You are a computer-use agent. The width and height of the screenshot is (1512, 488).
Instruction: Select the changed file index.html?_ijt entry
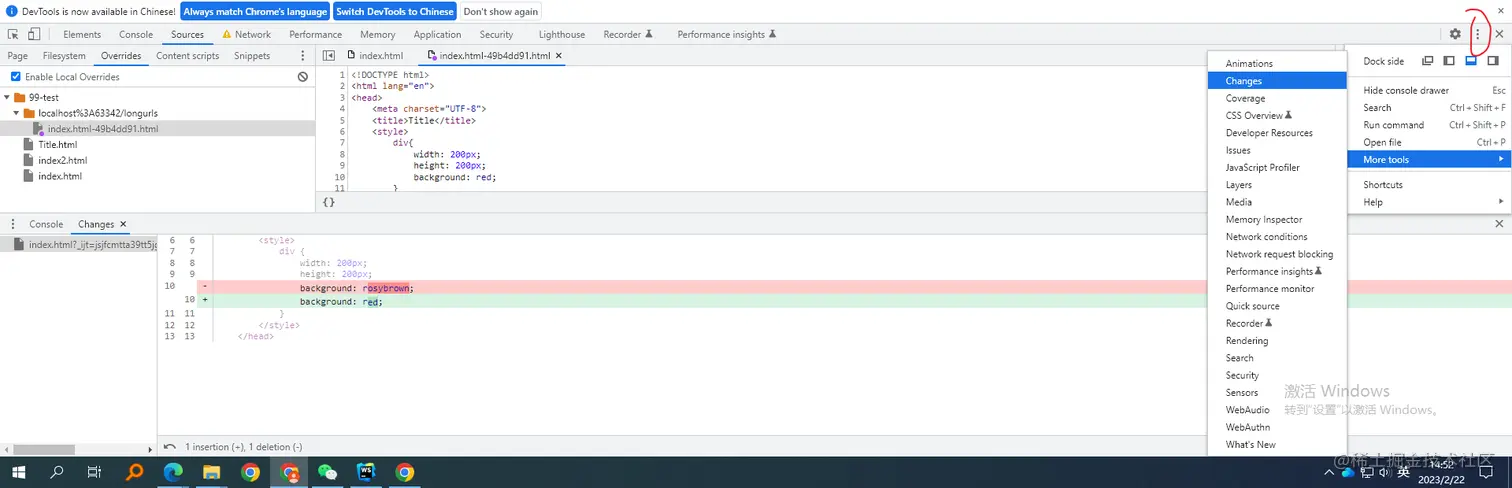pos(79,244)
